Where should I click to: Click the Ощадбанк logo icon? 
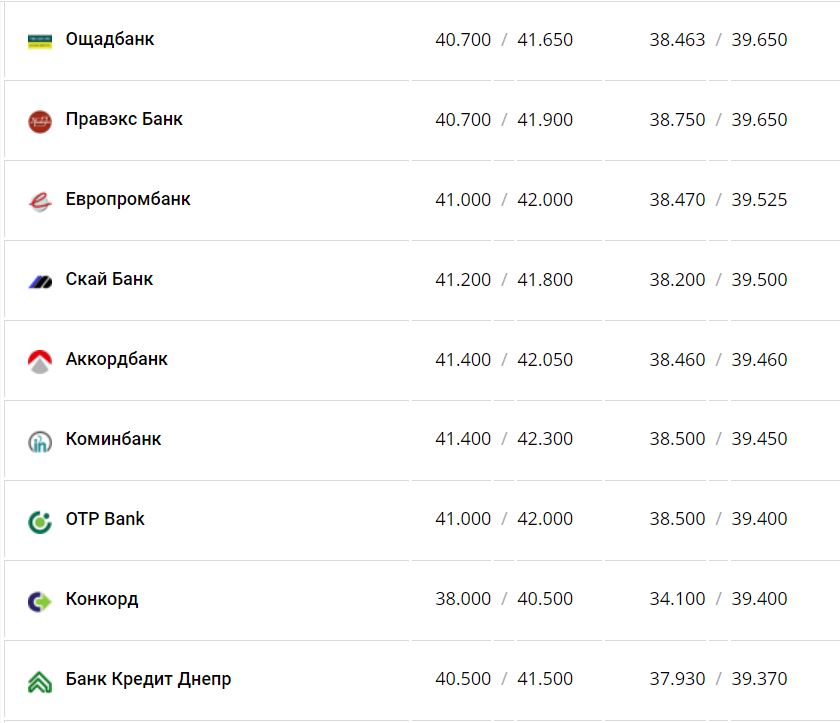click(x=40, y=41)
